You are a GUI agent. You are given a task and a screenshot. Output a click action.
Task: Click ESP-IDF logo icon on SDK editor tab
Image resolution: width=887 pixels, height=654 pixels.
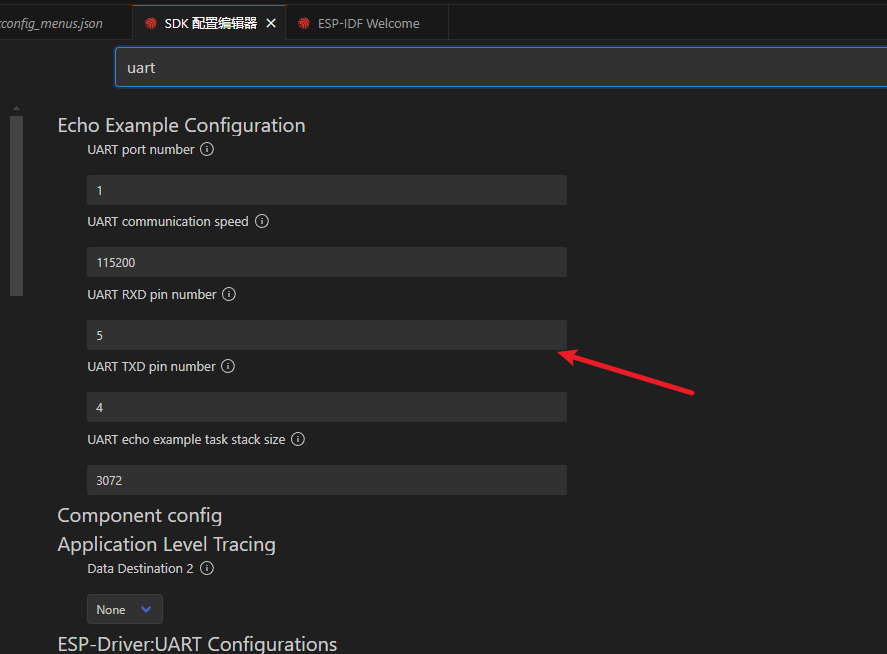point(151,23)
